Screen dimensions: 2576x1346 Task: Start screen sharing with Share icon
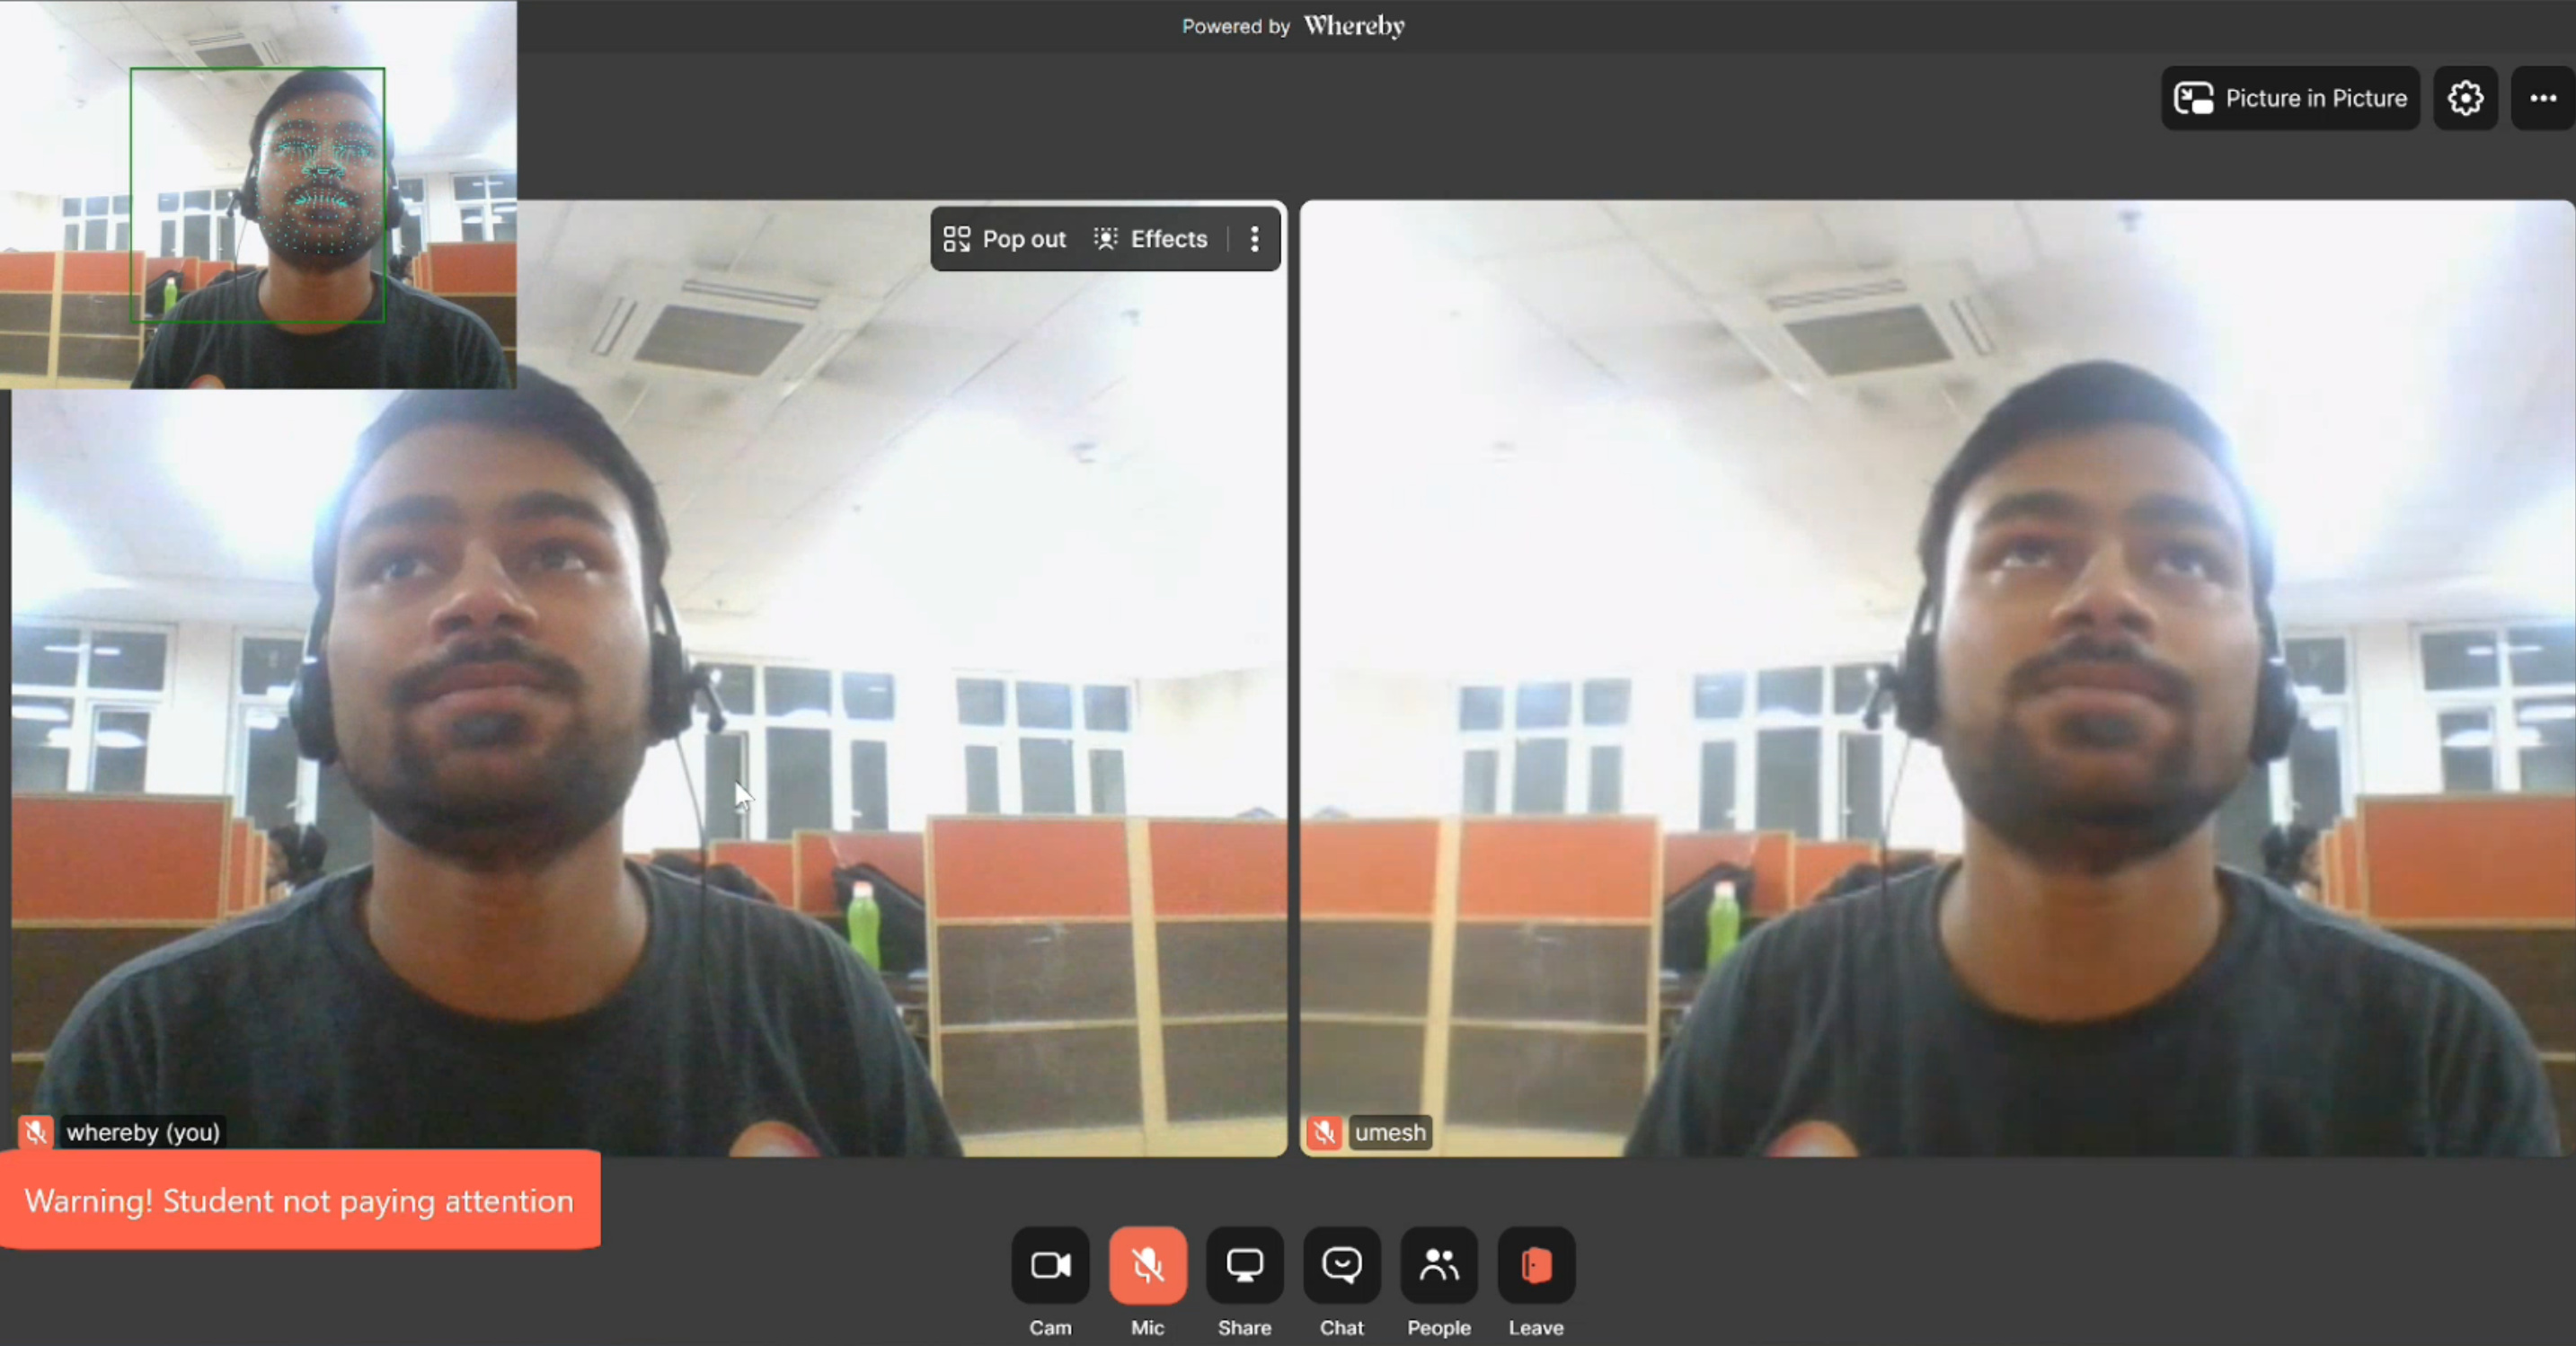point(1244,1266)
